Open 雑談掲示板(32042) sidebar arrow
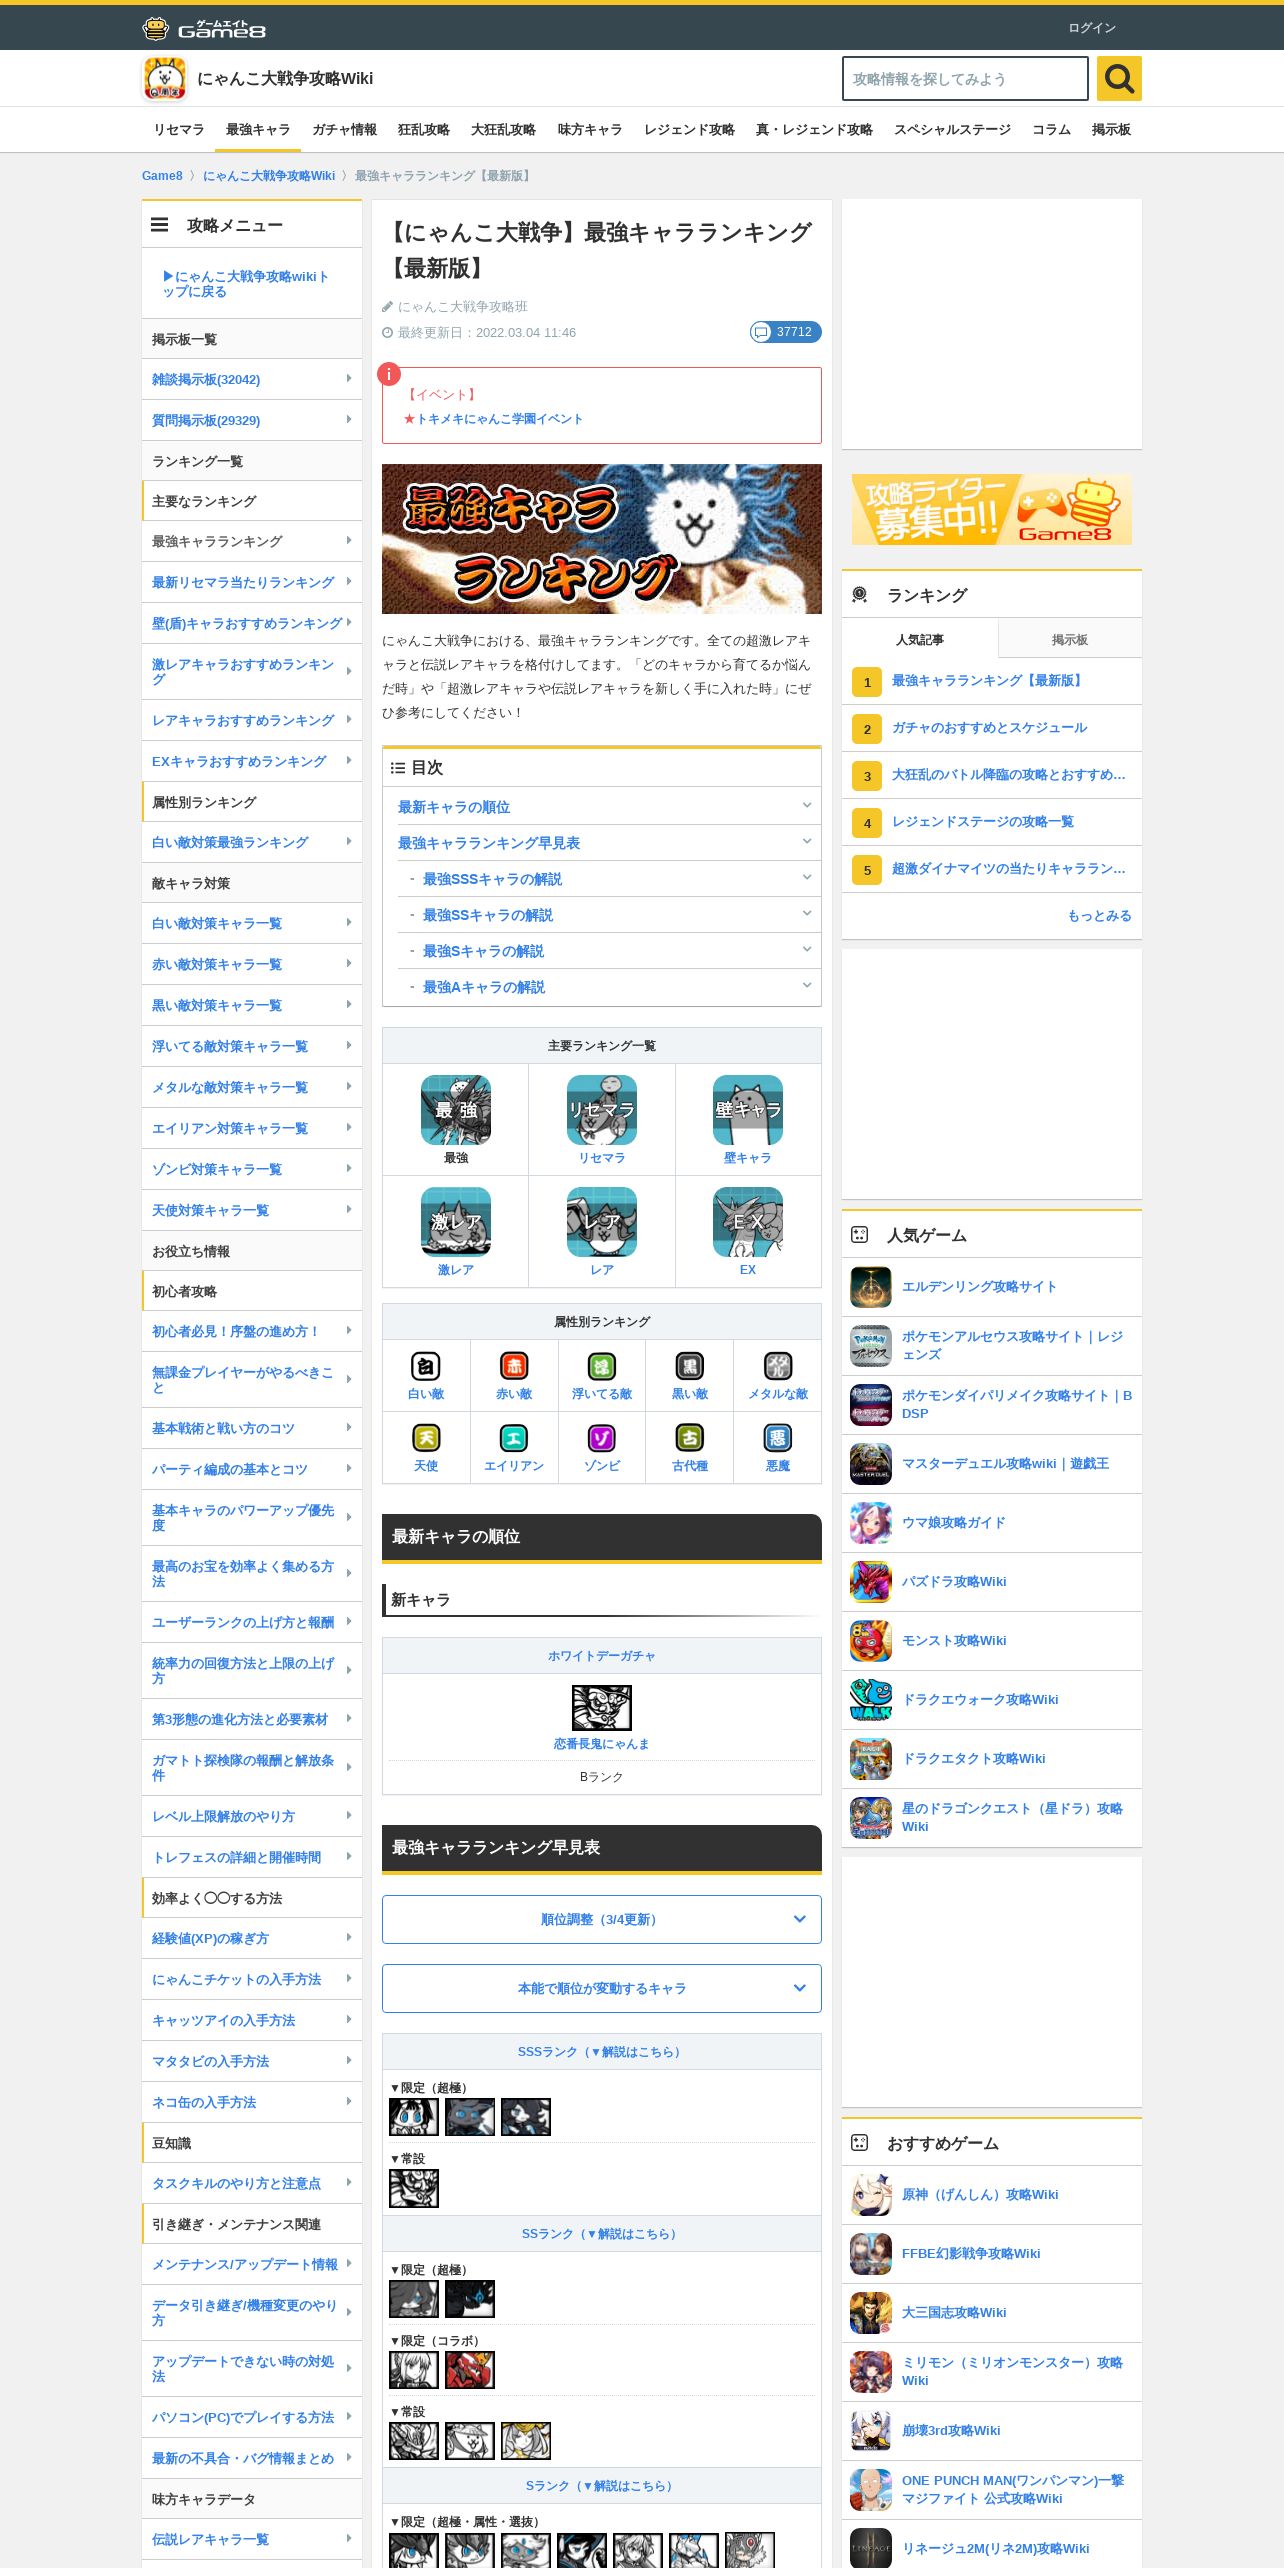The height and width of the screenshot is (2568, 1284). tap(348, 379)
